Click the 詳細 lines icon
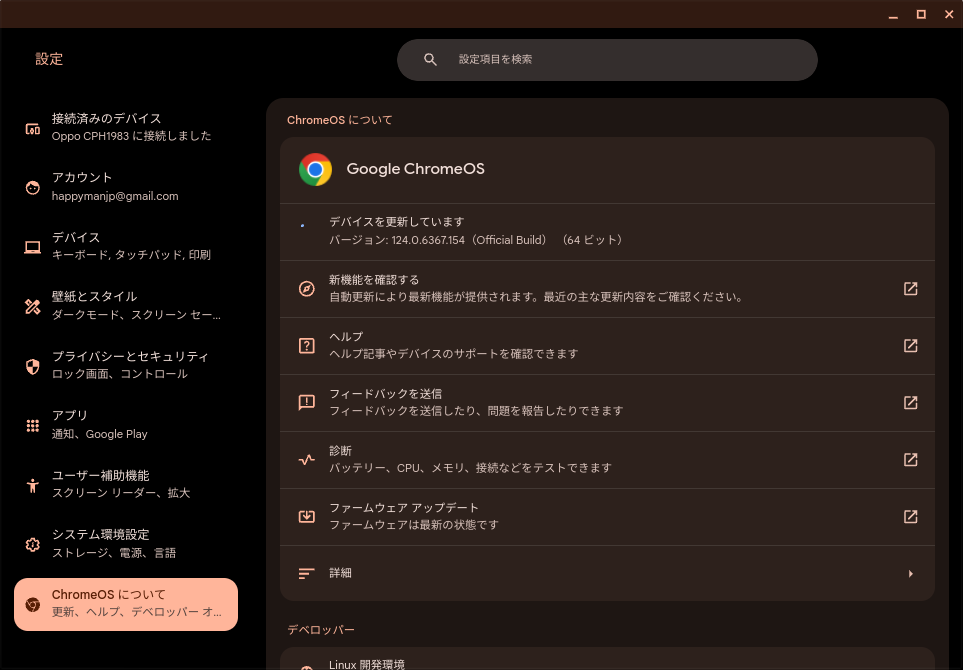Screen dimensions: 963x670 (x=306, y=574)
